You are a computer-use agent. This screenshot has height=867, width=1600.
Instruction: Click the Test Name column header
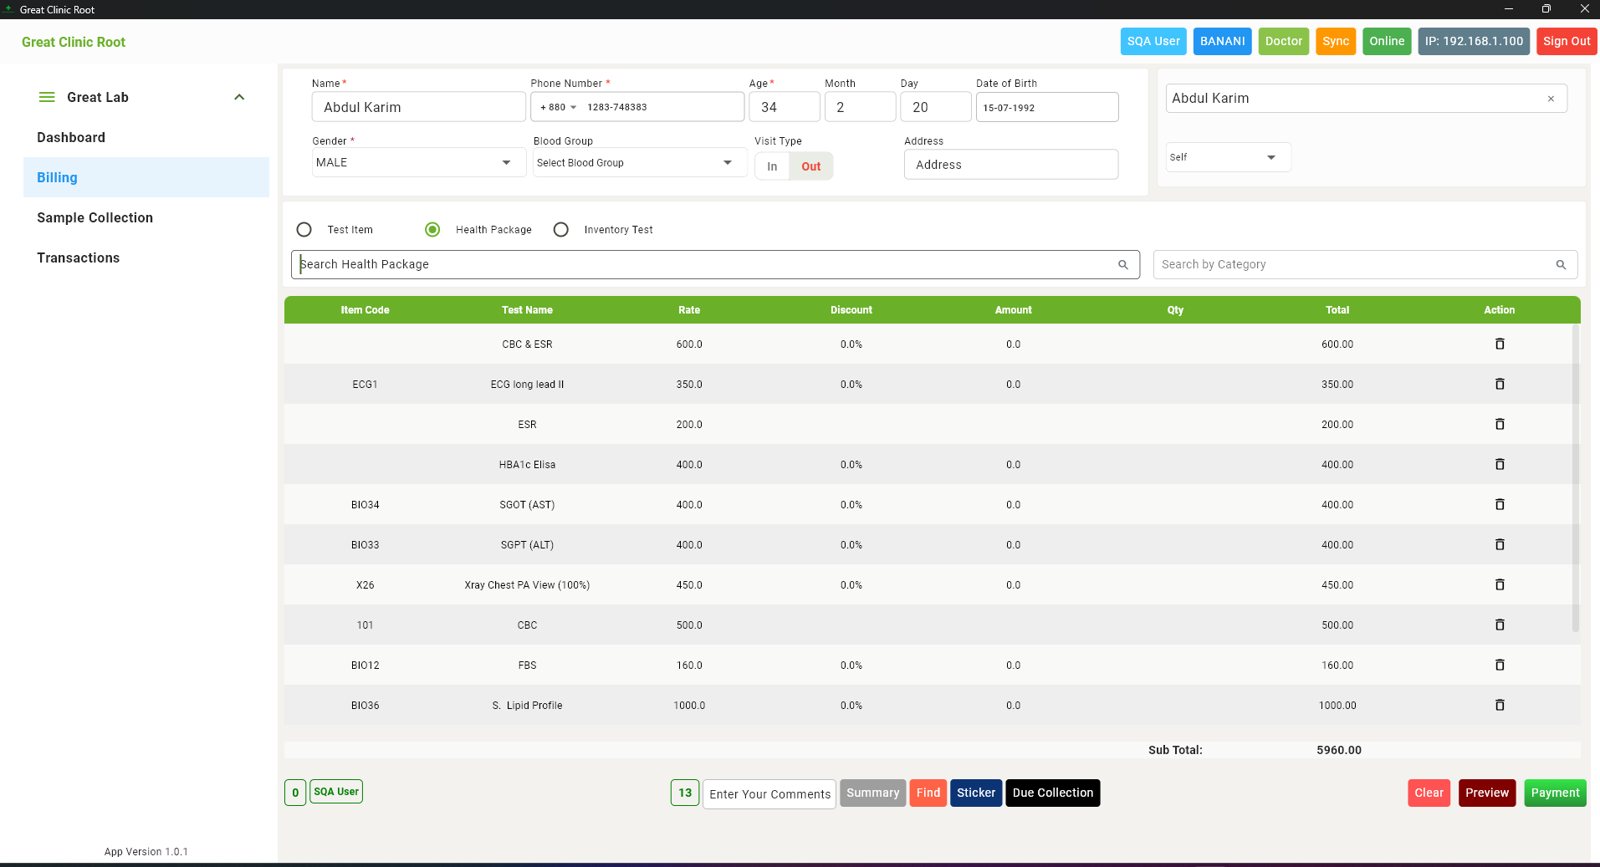click(527, 310)
